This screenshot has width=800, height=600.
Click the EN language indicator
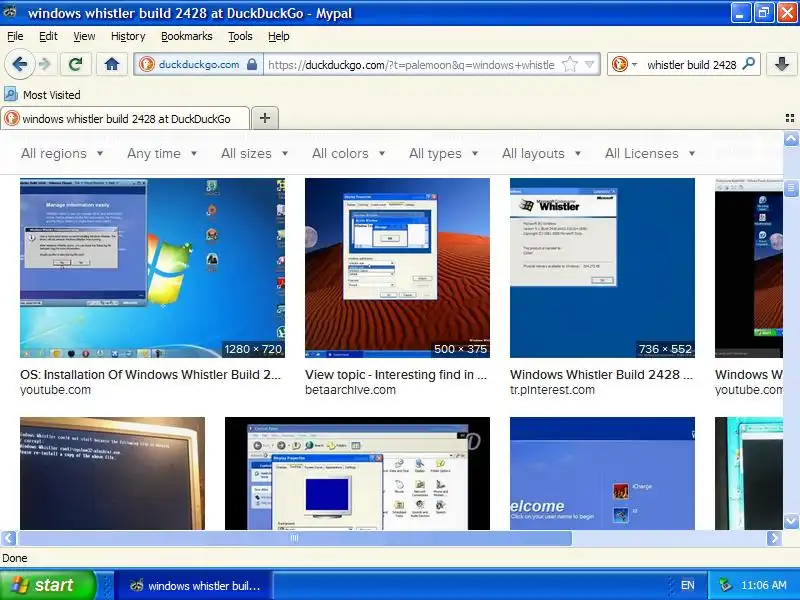click(687, 585)
